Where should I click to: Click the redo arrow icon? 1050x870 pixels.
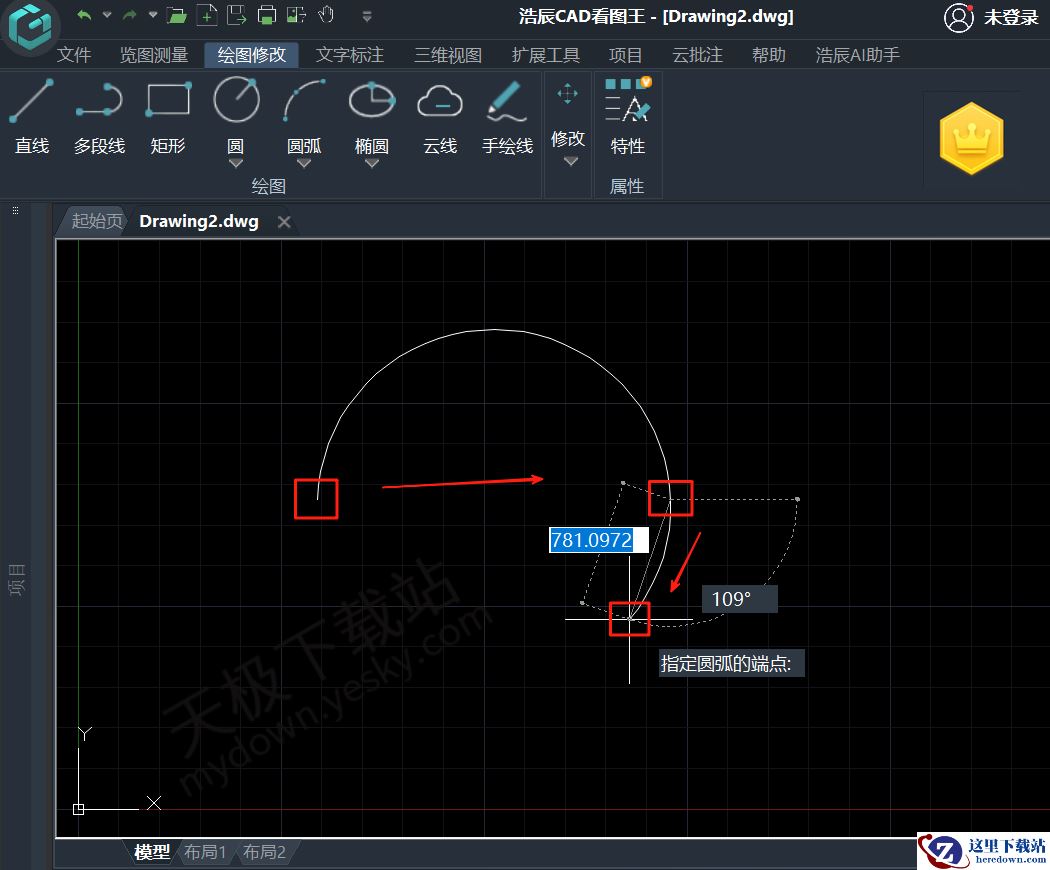click(x=130, y=15)
